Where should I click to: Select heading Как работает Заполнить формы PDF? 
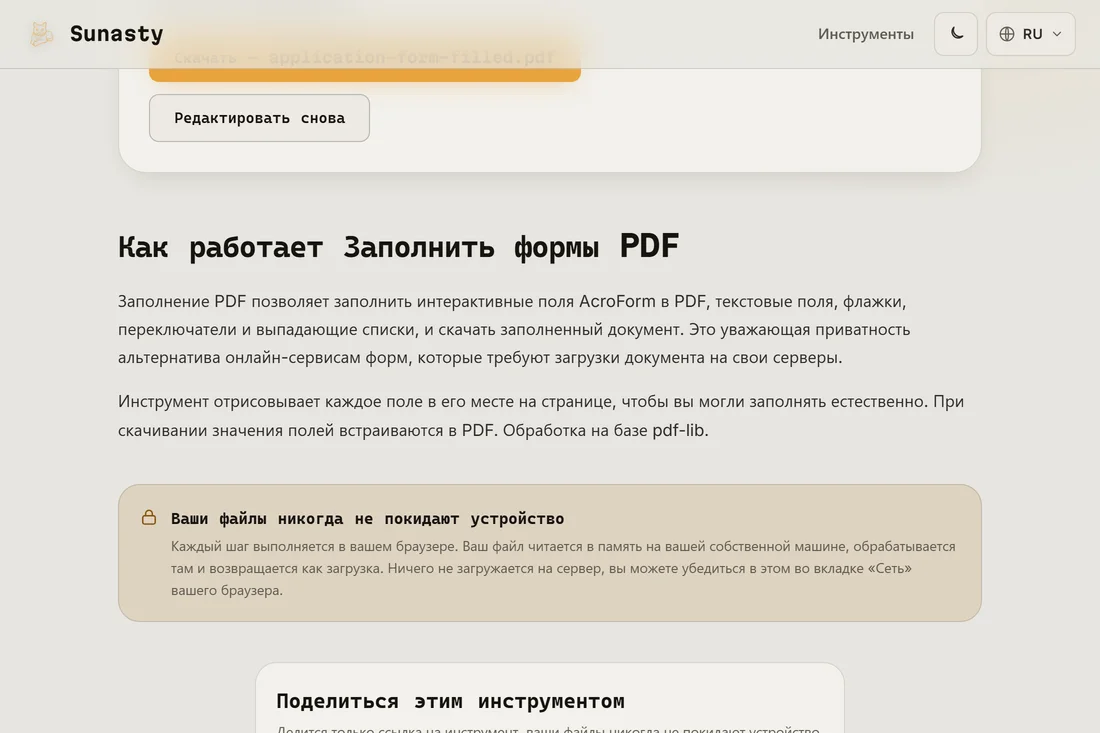(398, 246)
